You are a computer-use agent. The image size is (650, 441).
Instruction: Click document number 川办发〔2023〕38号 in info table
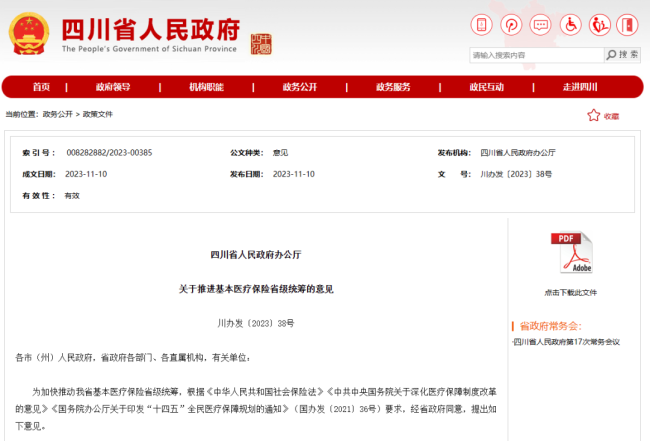pos(516,174)
